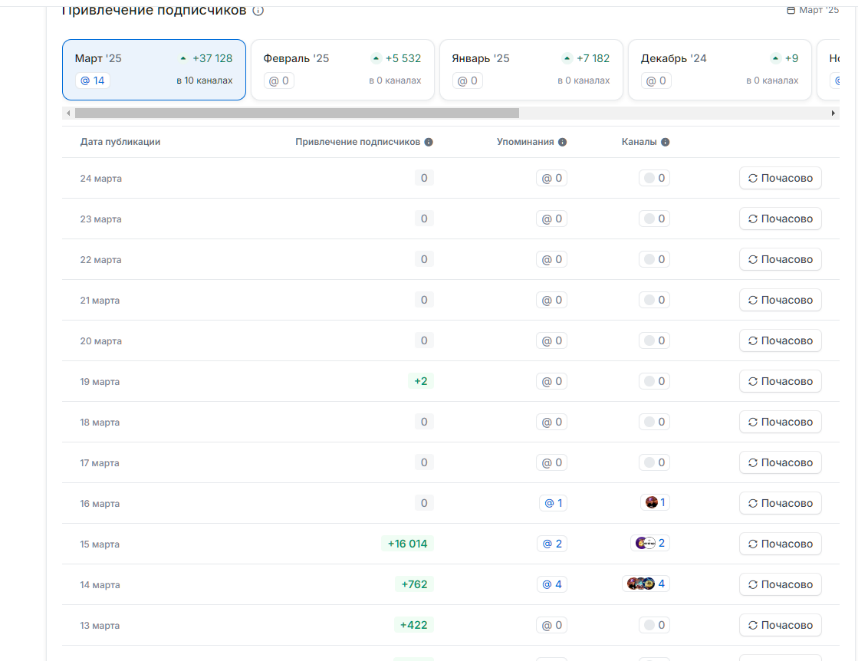Open the @ 2 mentions for 15 марта
Image resolution: width=858 pixels, height=661 pixels.
point(552,544)
